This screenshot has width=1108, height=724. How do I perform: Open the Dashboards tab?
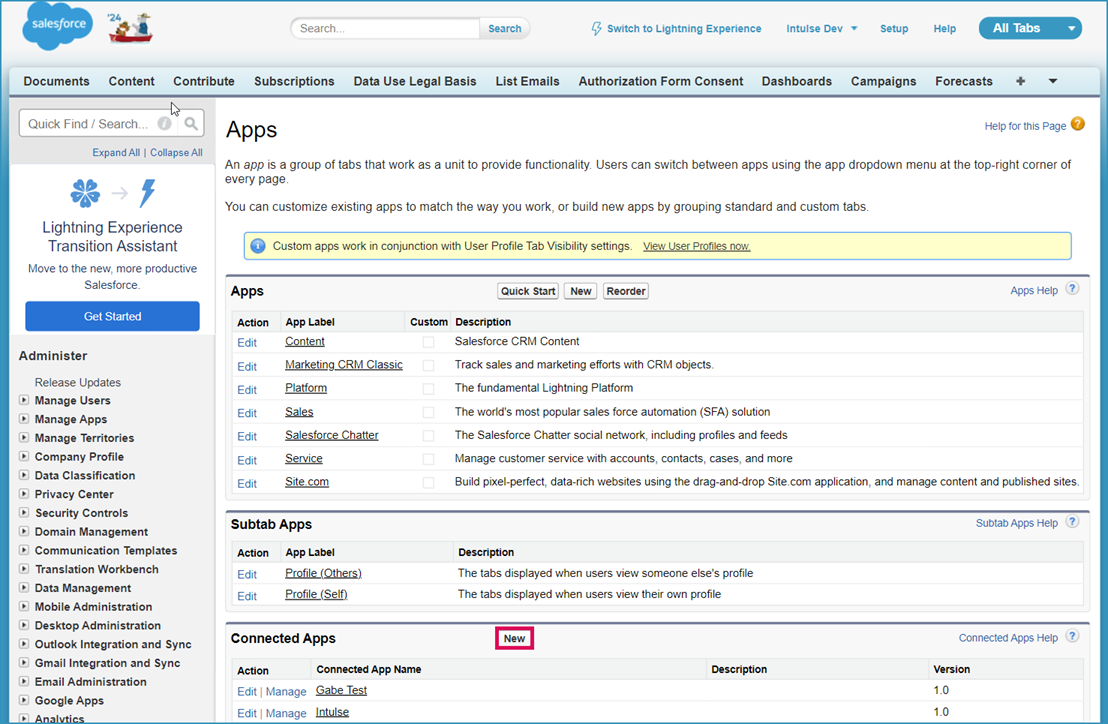(x=796, y=81)
